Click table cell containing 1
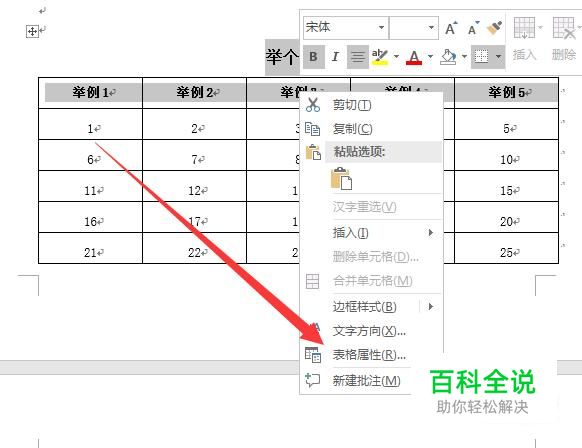Viewport: 582px width, 448px height. 91,124
